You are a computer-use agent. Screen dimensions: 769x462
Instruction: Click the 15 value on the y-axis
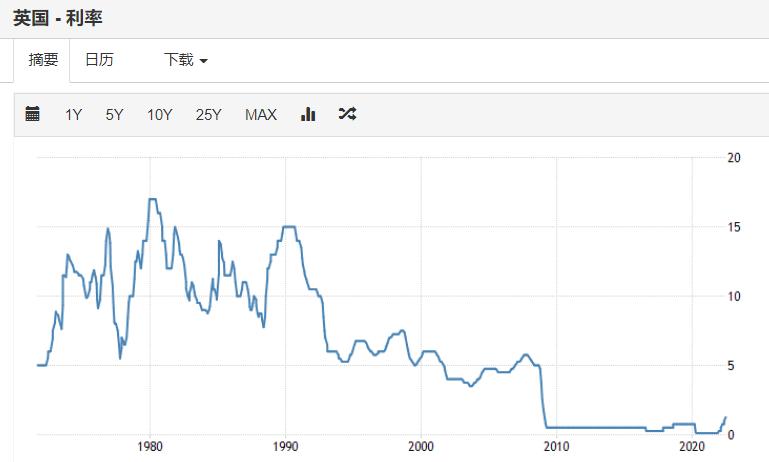734,227
